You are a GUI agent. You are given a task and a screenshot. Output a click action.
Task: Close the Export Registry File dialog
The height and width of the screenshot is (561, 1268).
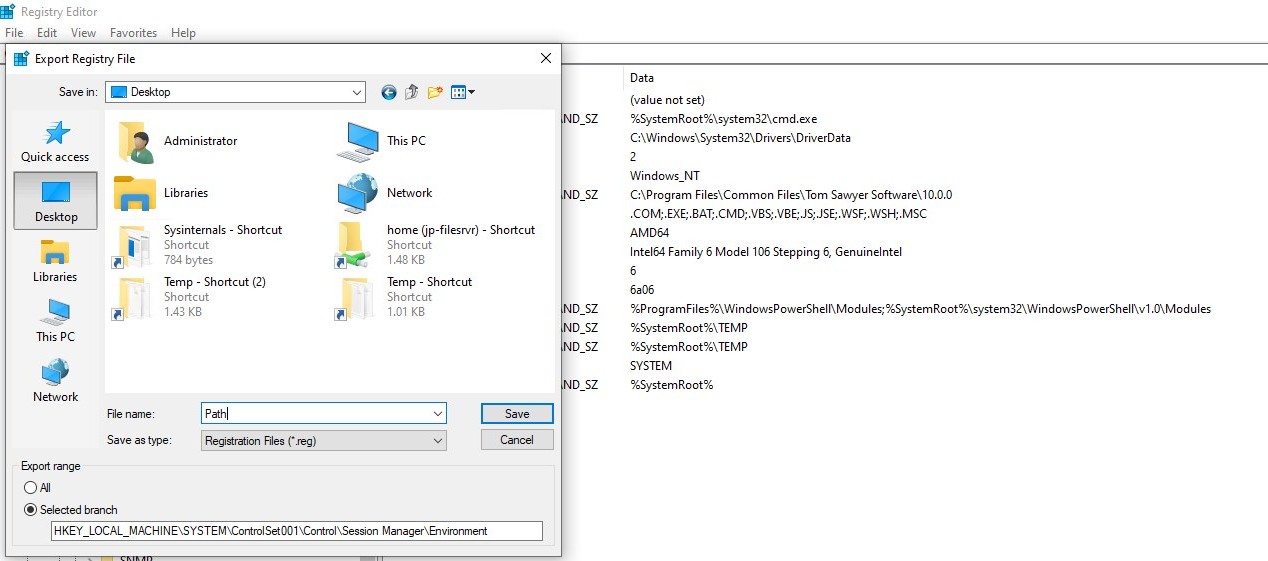tap(546, 59)
